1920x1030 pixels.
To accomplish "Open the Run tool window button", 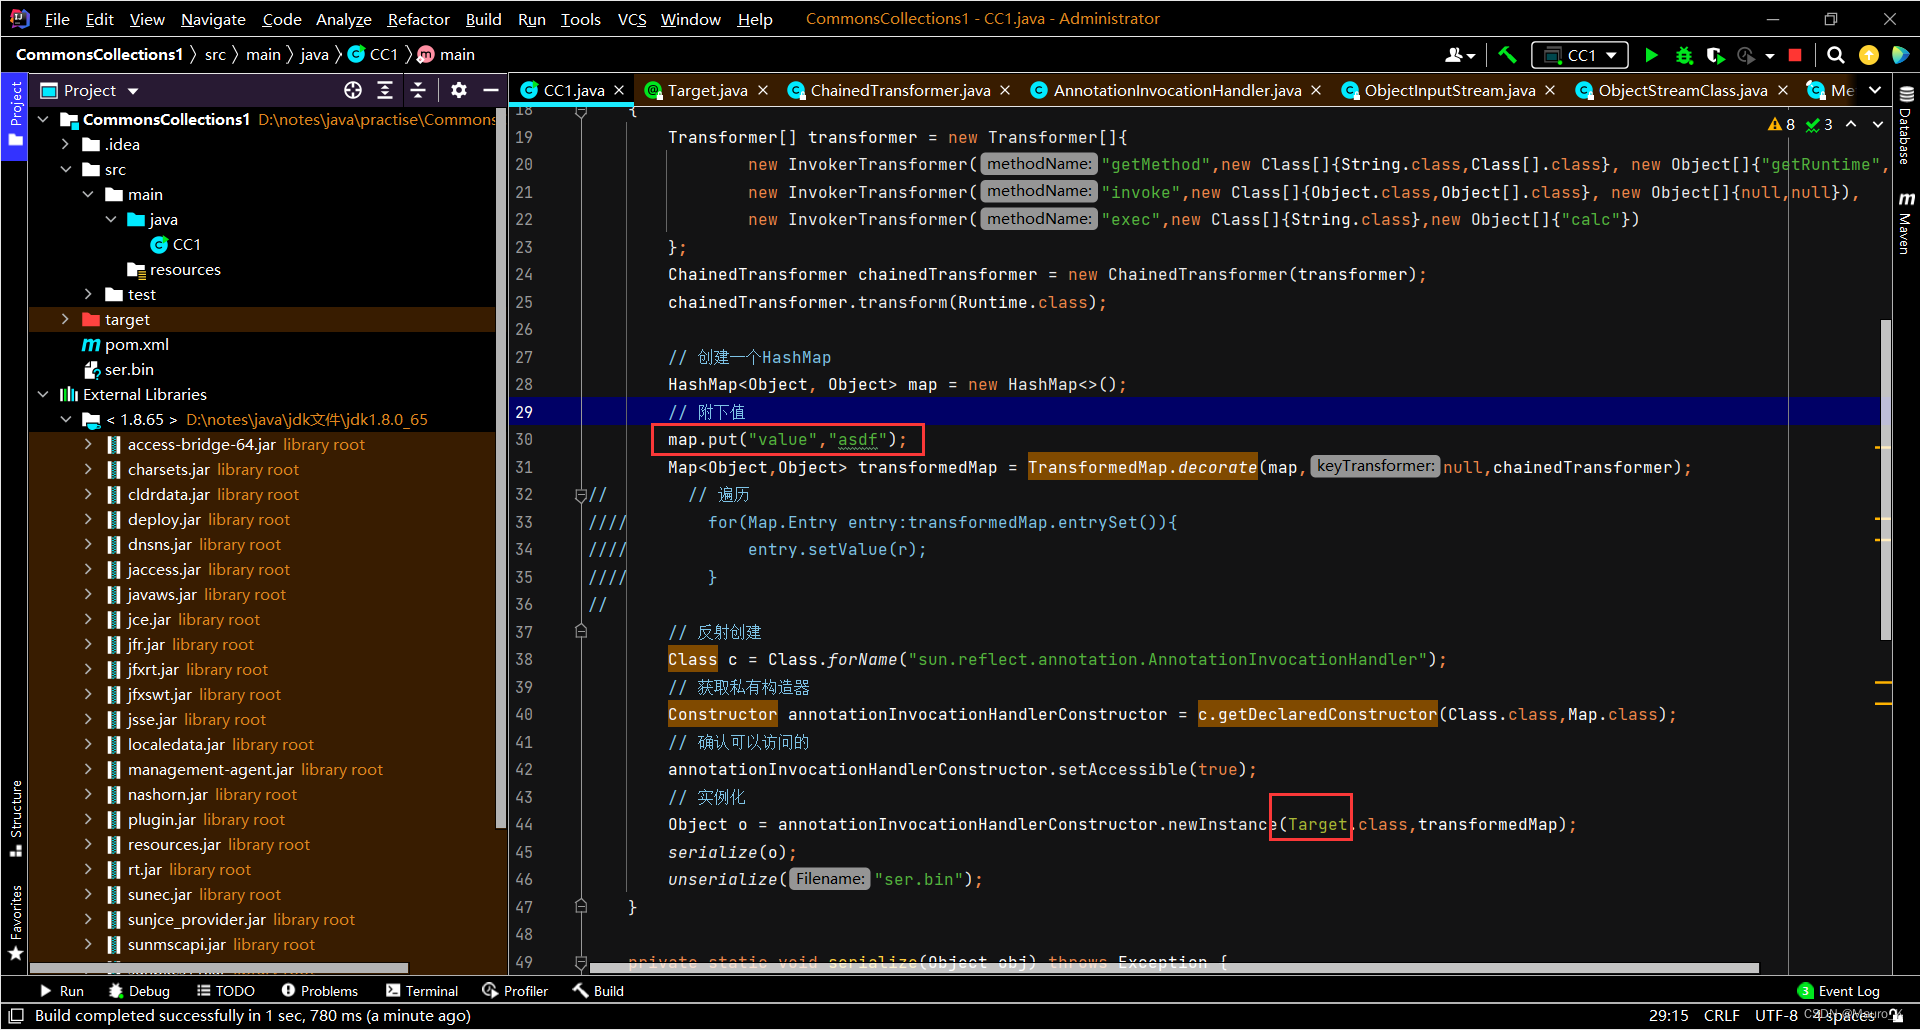I will coord(62,991).
